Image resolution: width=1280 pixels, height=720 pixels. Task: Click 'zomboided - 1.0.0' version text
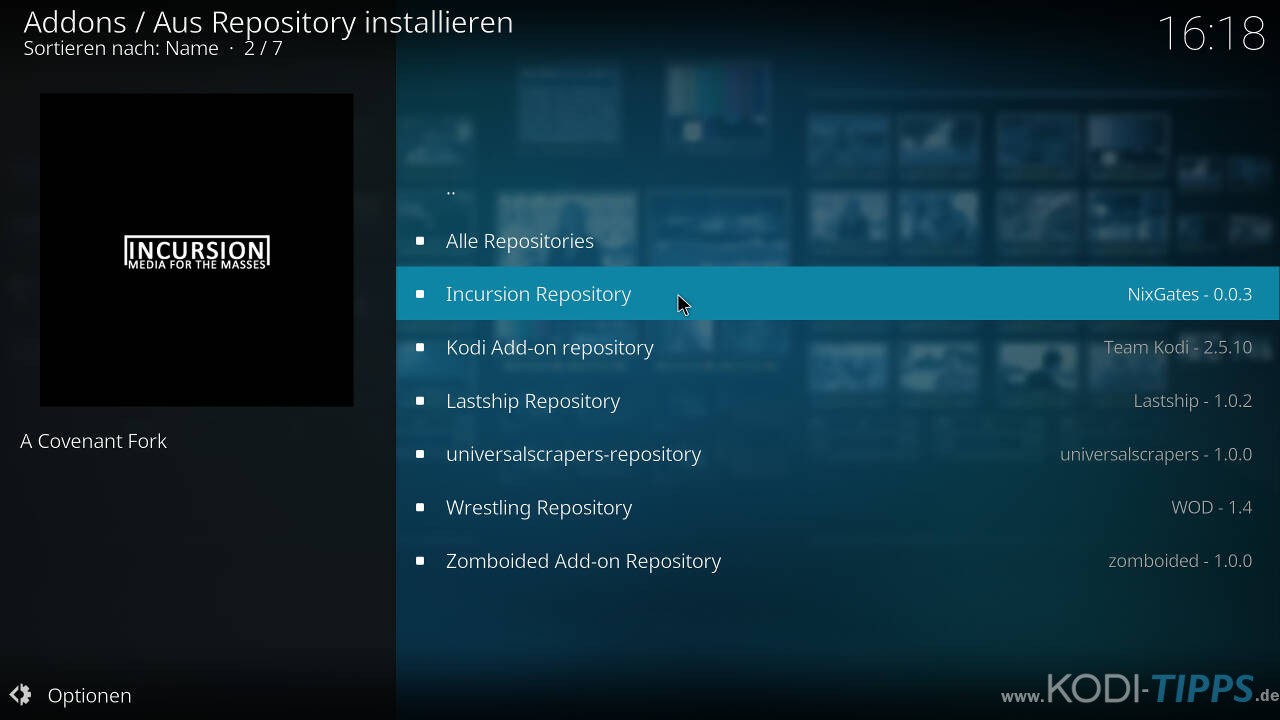[x=1180, y=561]
